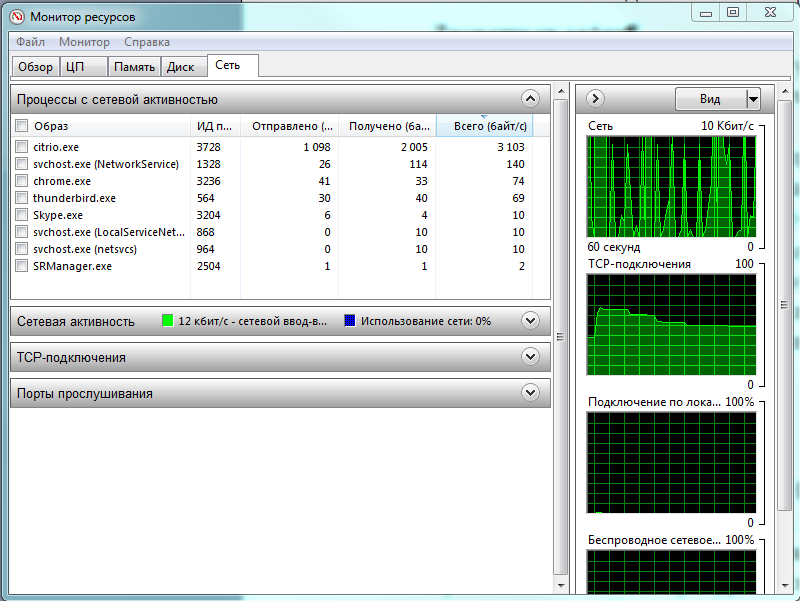Switch to the Диск tab

(x=184, y=67)
